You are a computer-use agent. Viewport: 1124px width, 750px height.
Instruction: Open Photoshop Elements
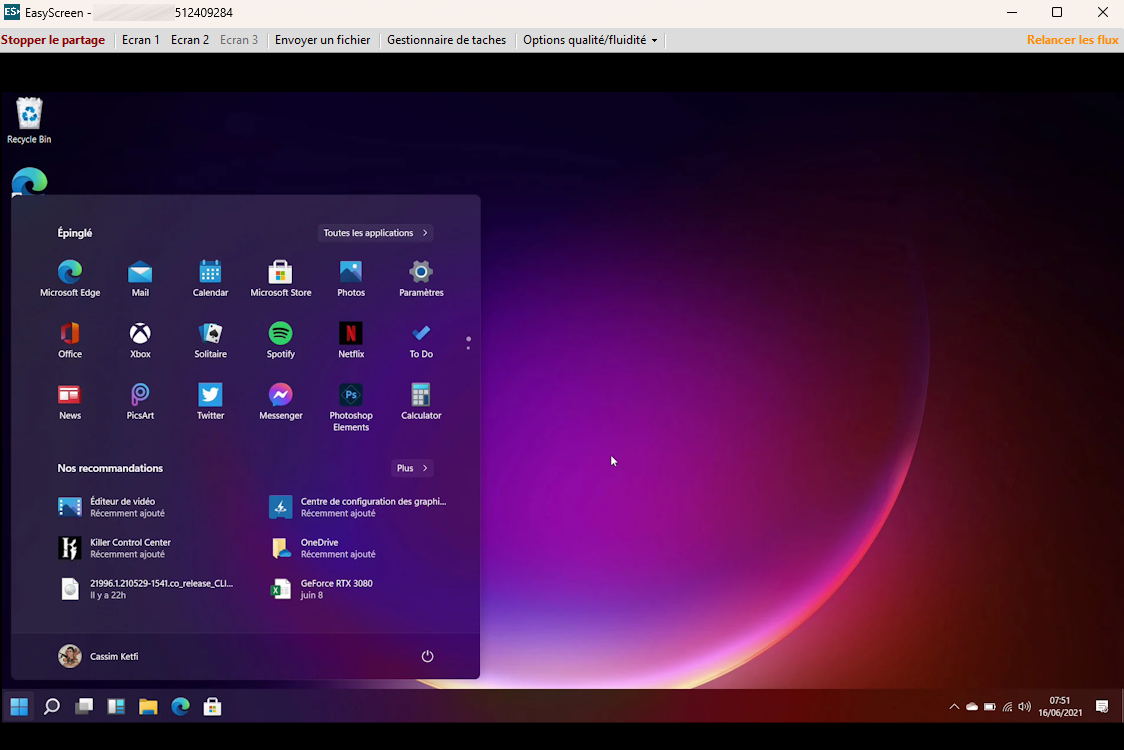[351, 407]
